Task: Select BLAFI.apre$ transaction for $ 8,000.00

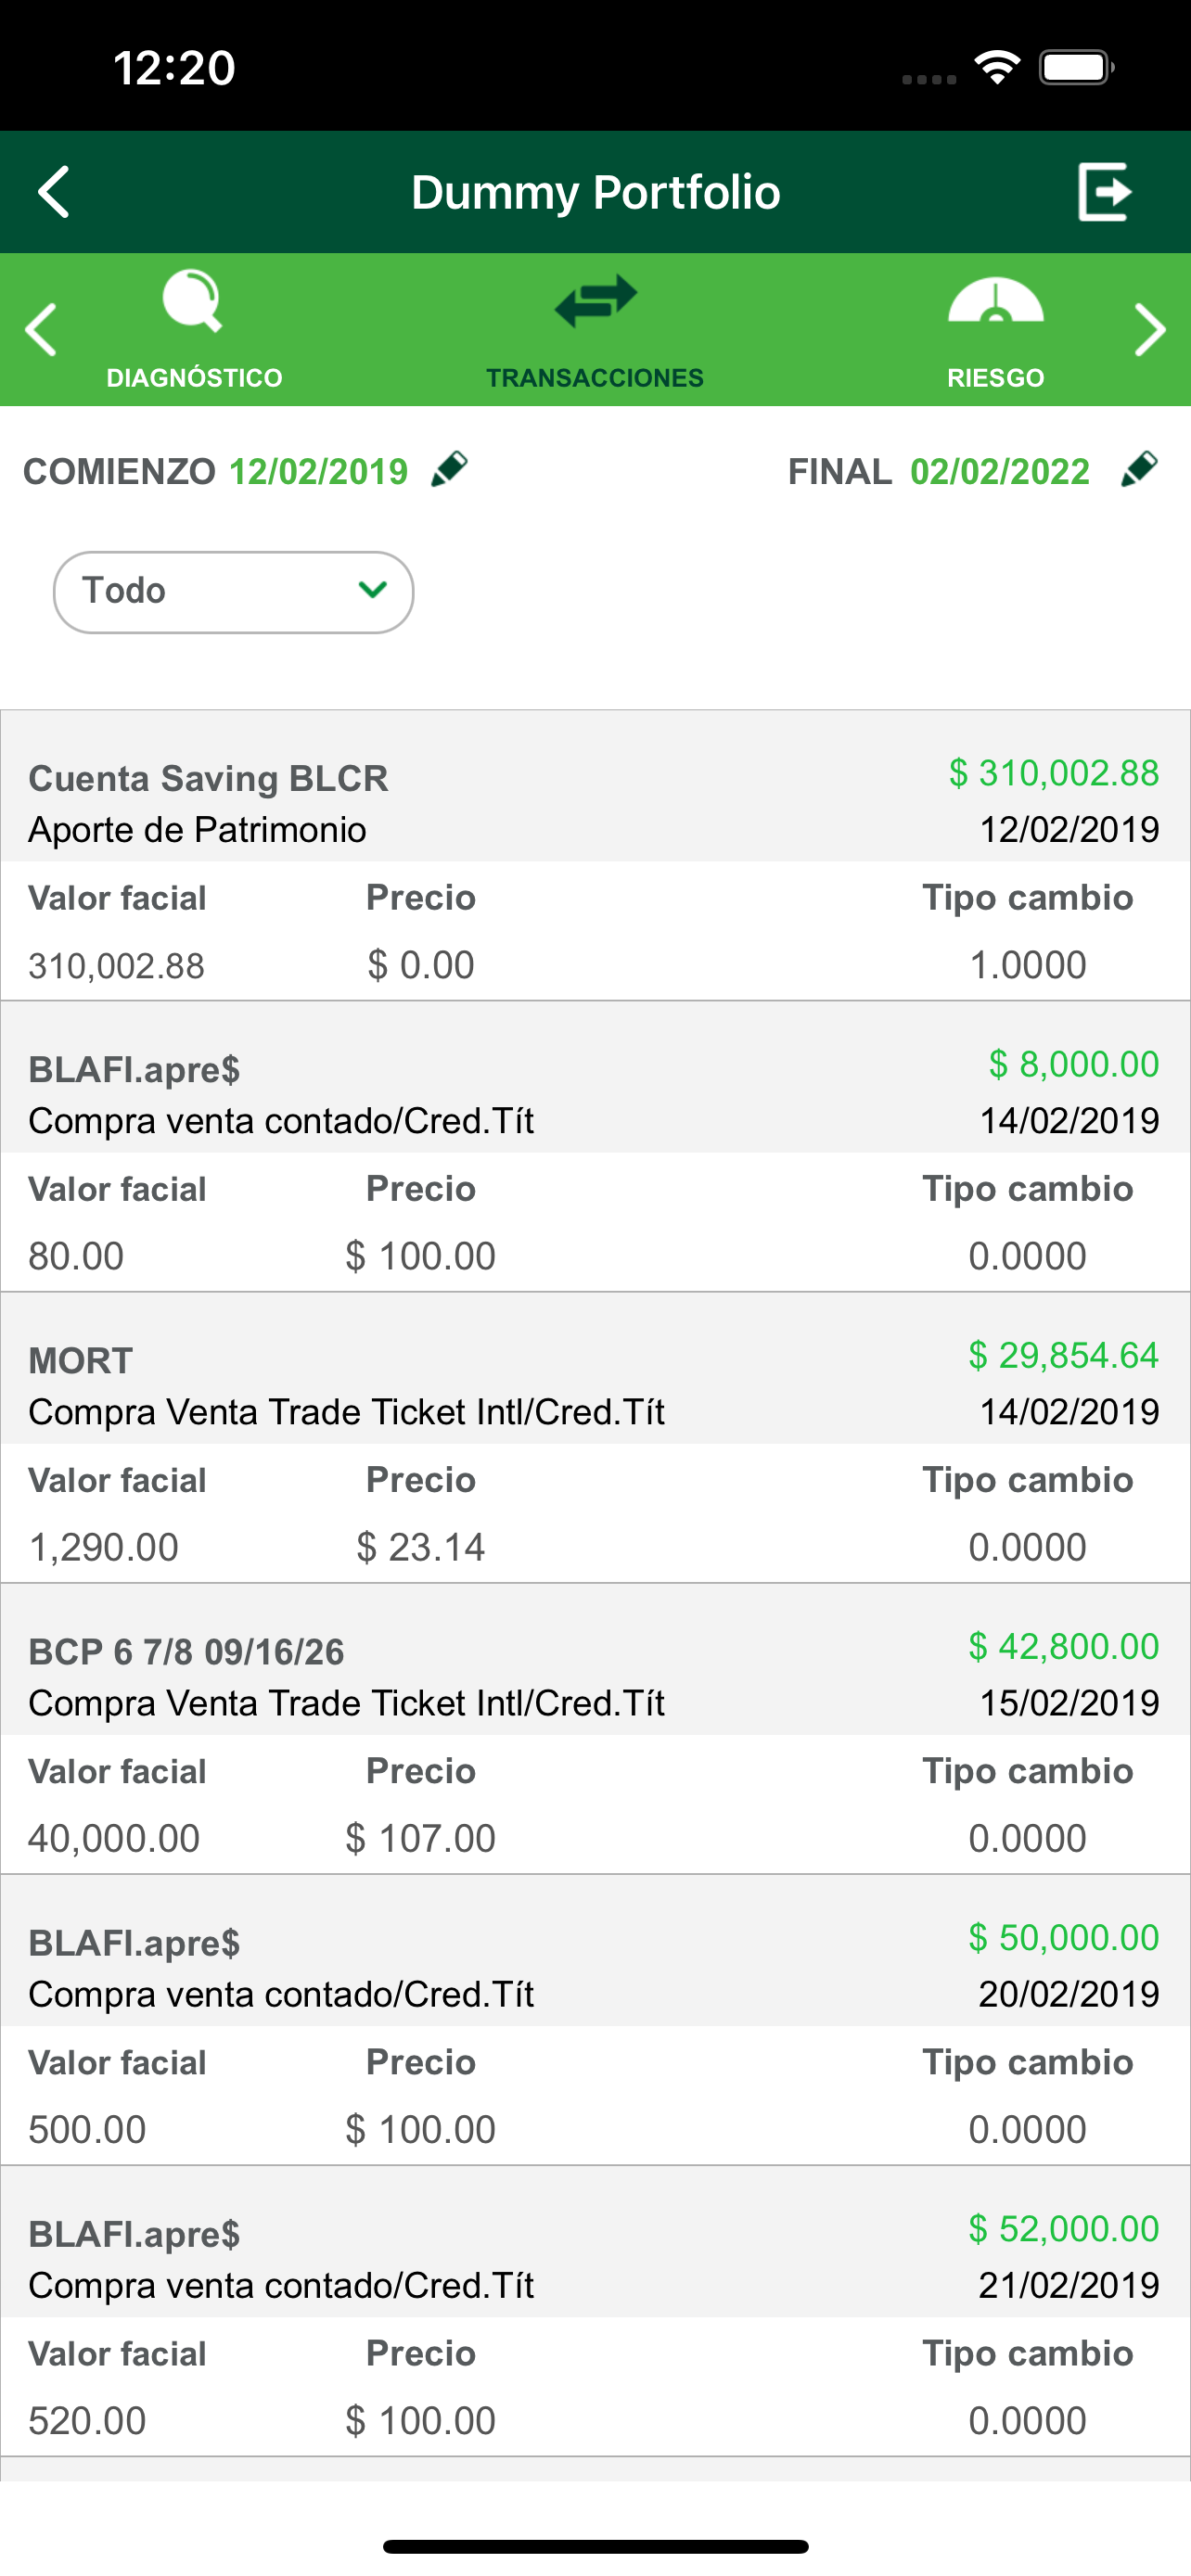Action: 595,1147
